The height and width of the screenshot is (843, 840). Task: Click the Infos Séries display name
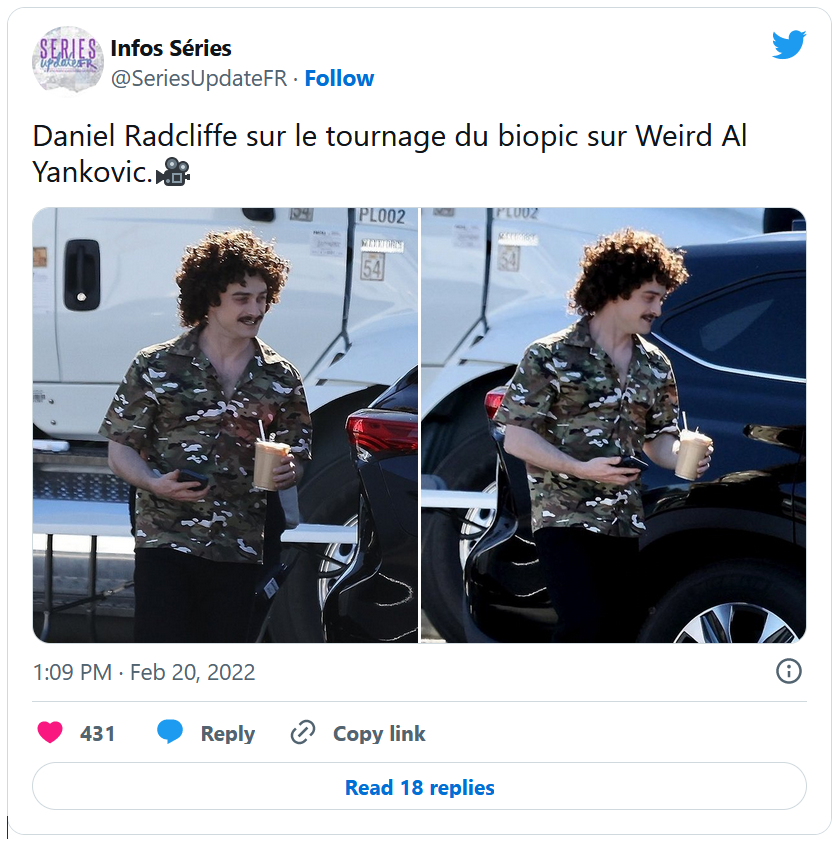[171, 48]
